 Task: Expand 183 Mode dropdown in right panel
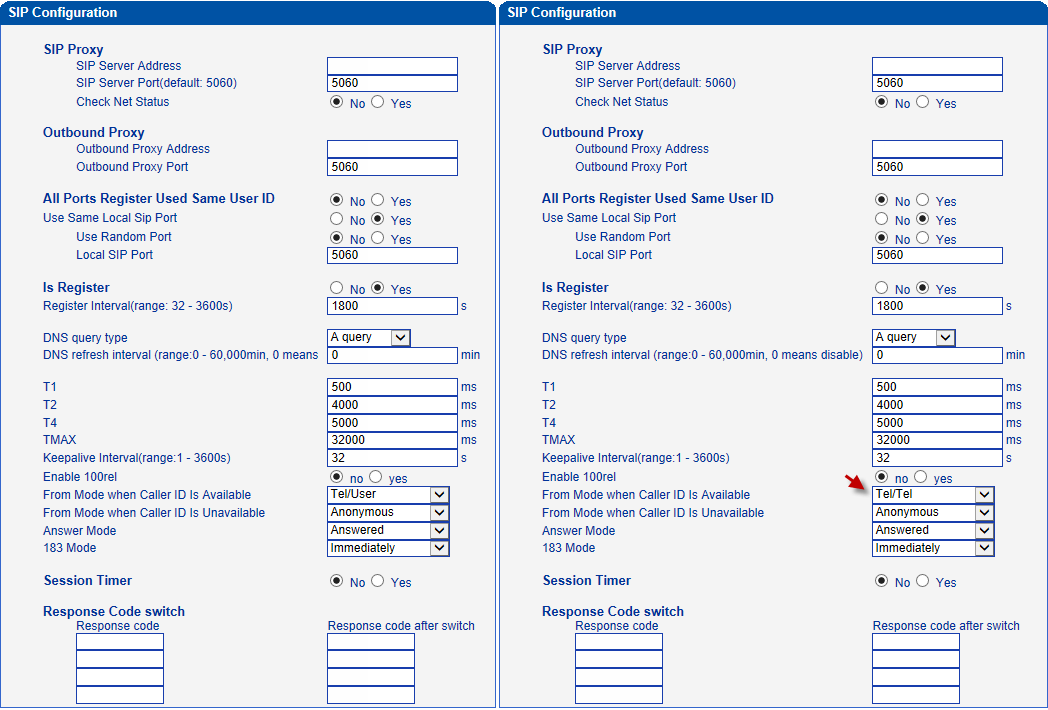pyautogui.click(x=933, y=548)
